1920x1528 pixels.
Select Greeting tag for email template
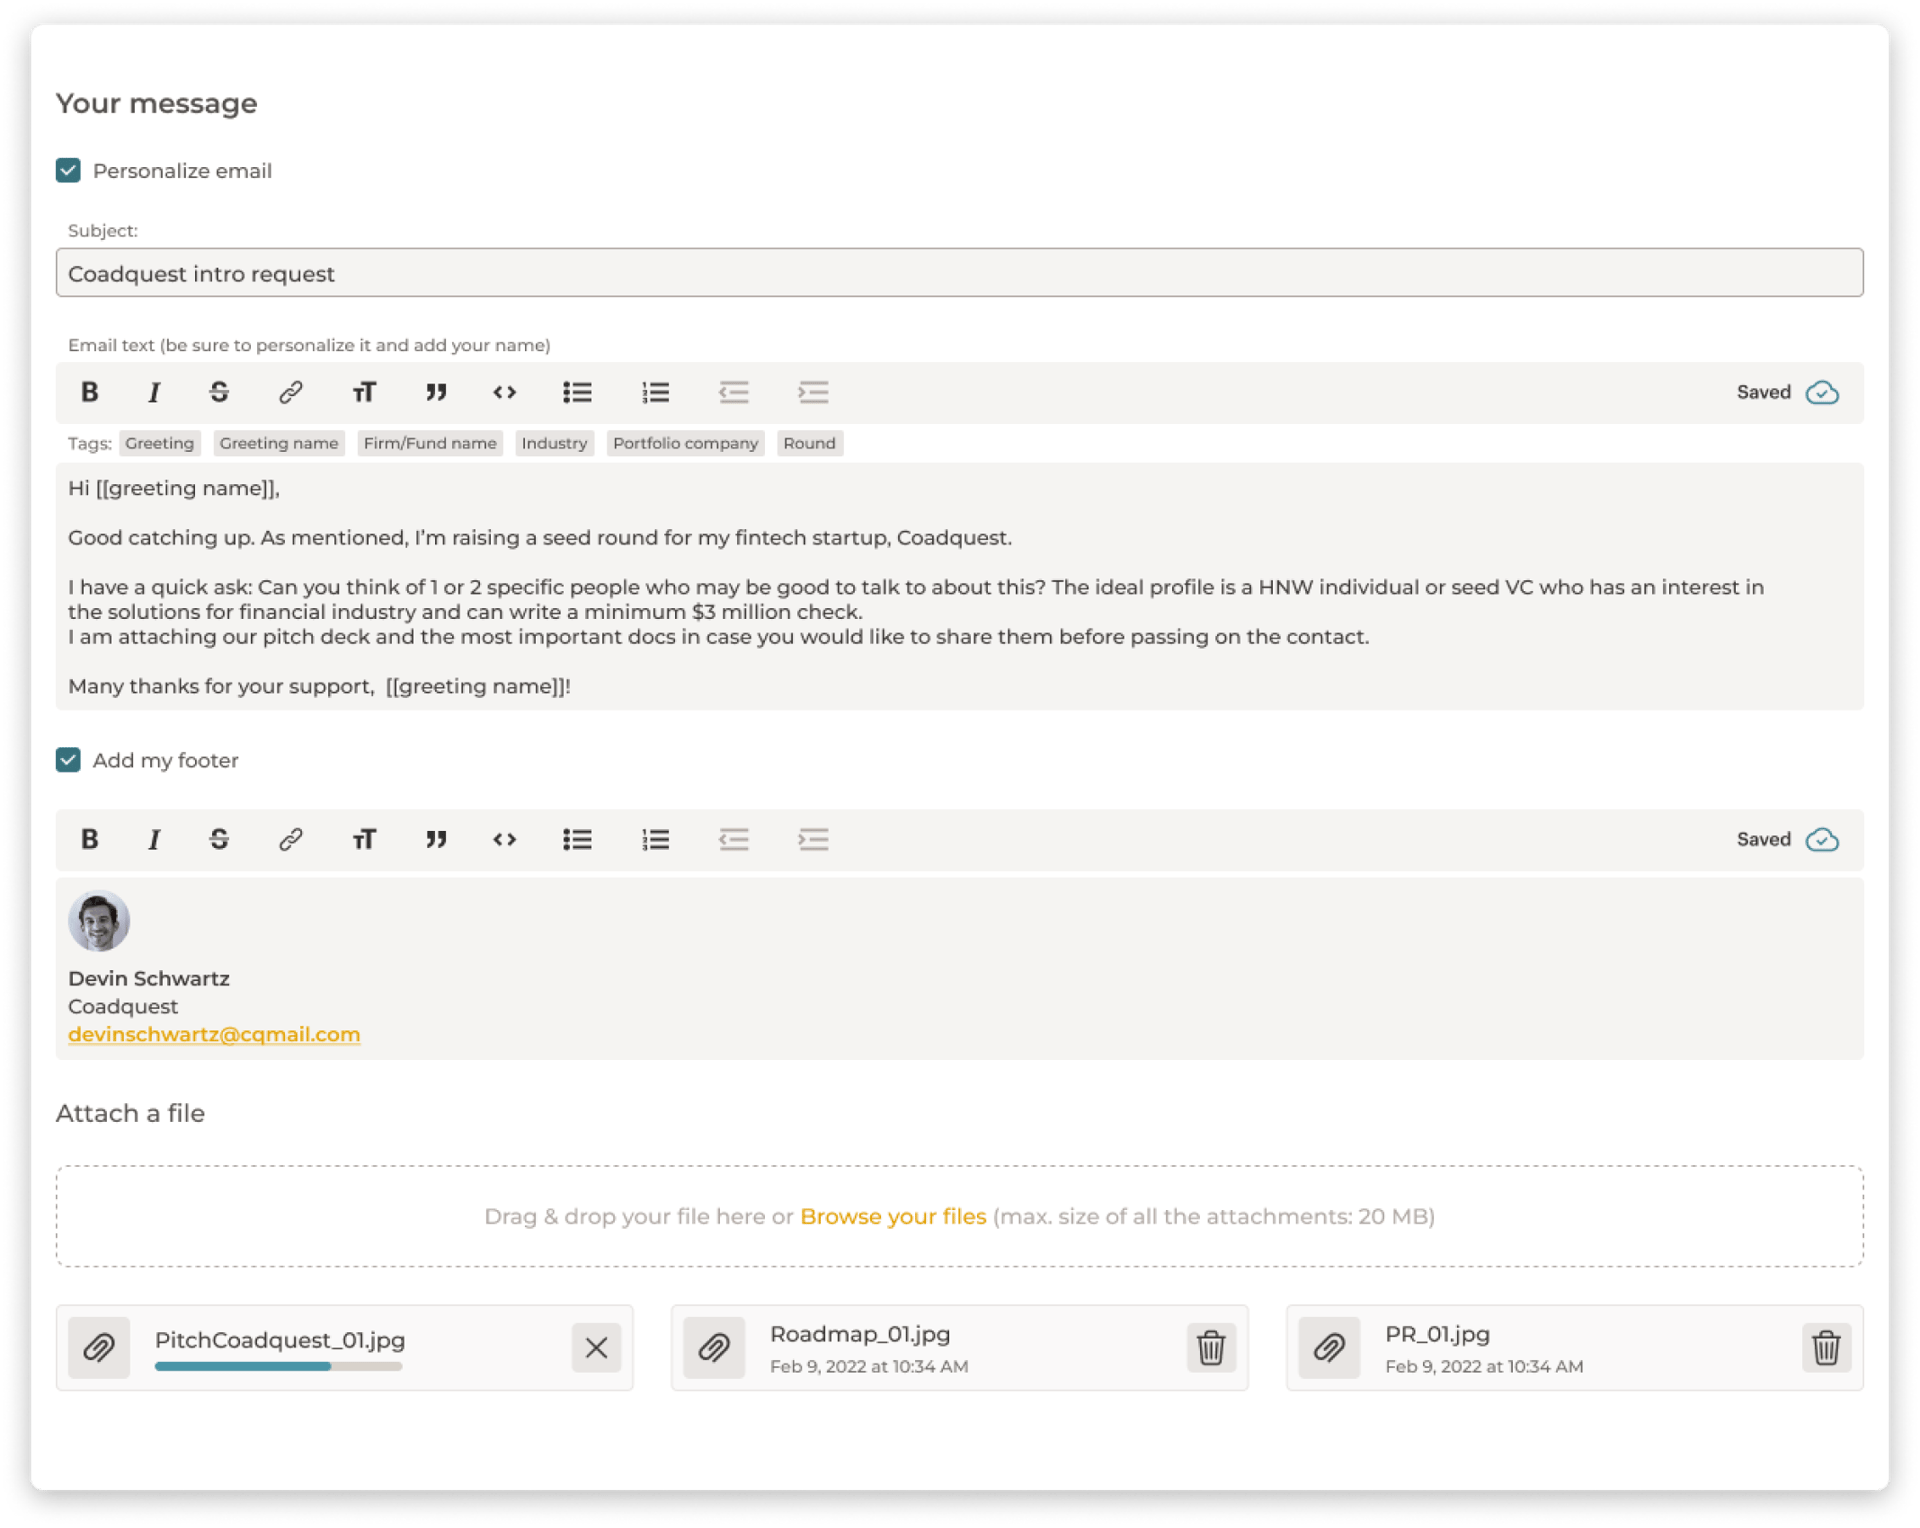pyautogui.click(x=156, y=443)
